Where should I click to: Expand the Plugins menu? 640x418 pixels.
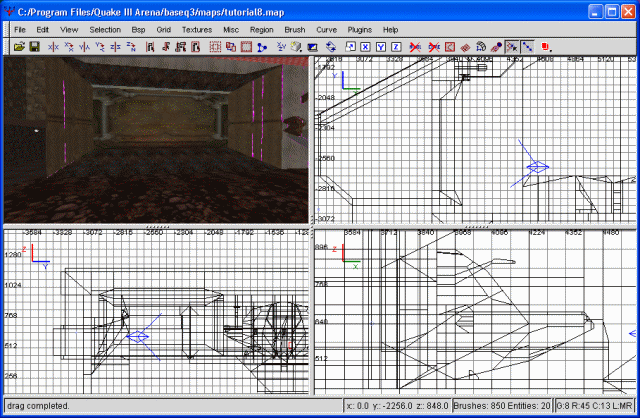(360, 30)
